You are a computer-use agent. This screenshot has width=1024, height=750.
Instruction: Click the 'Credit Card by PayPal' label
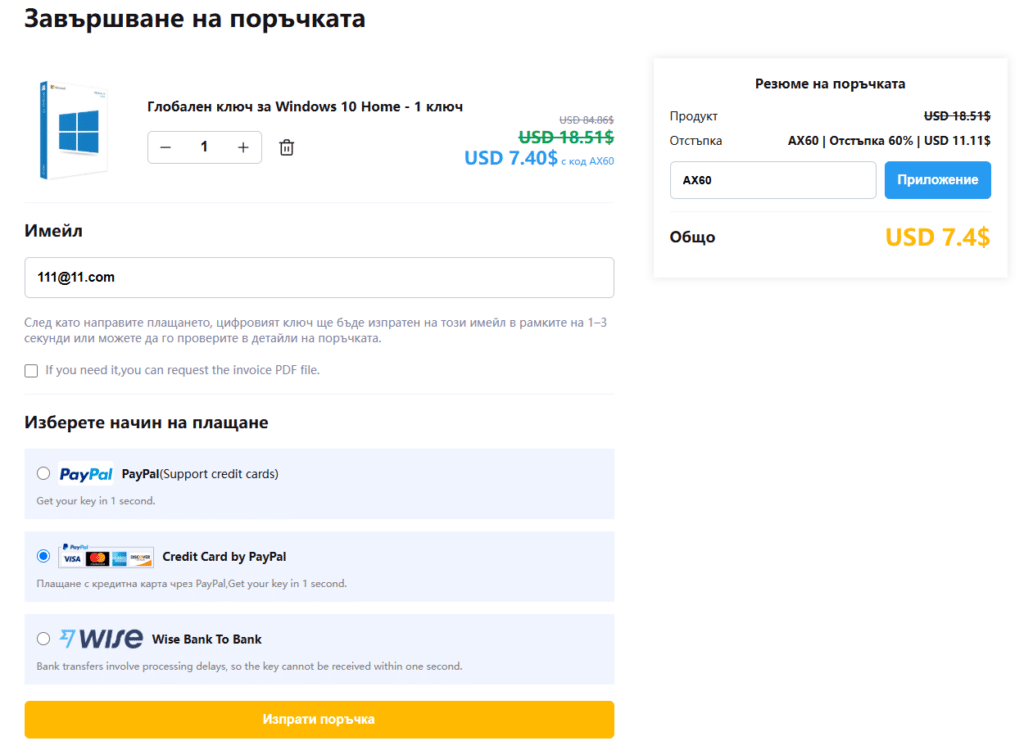pyautogui.click(x=224, y=557)
